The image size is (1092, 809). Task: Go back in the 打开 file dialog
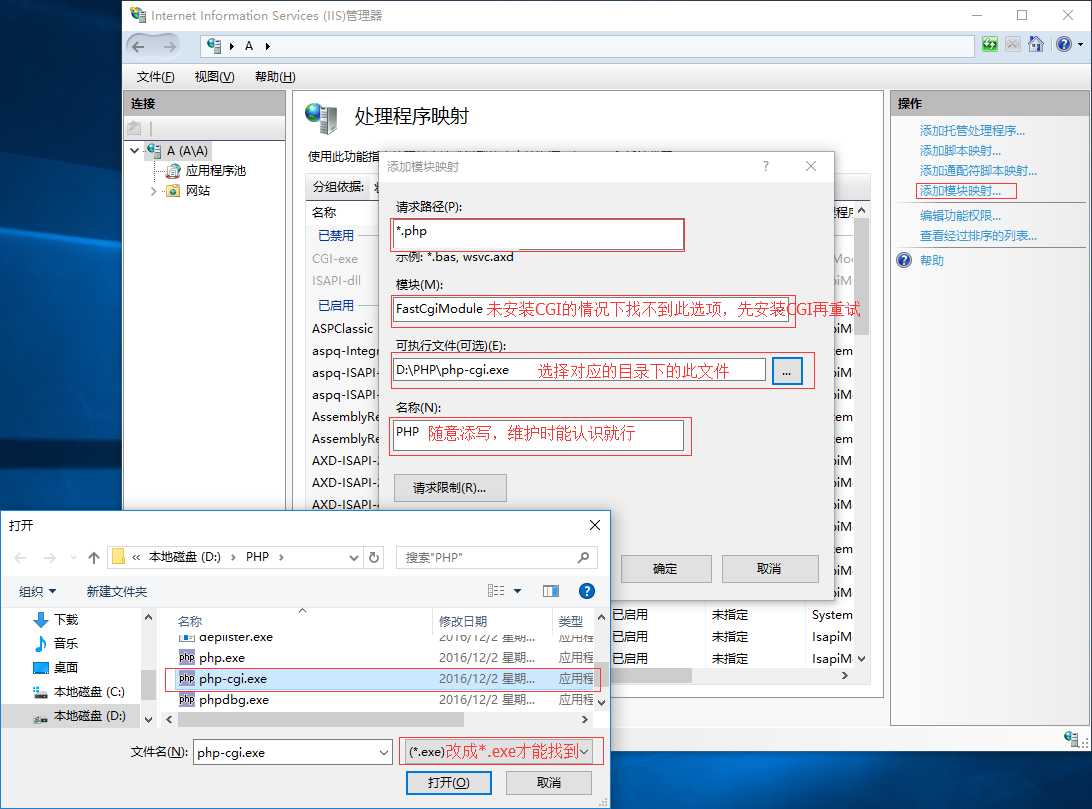pyautogui.click(x=21, y=558)
